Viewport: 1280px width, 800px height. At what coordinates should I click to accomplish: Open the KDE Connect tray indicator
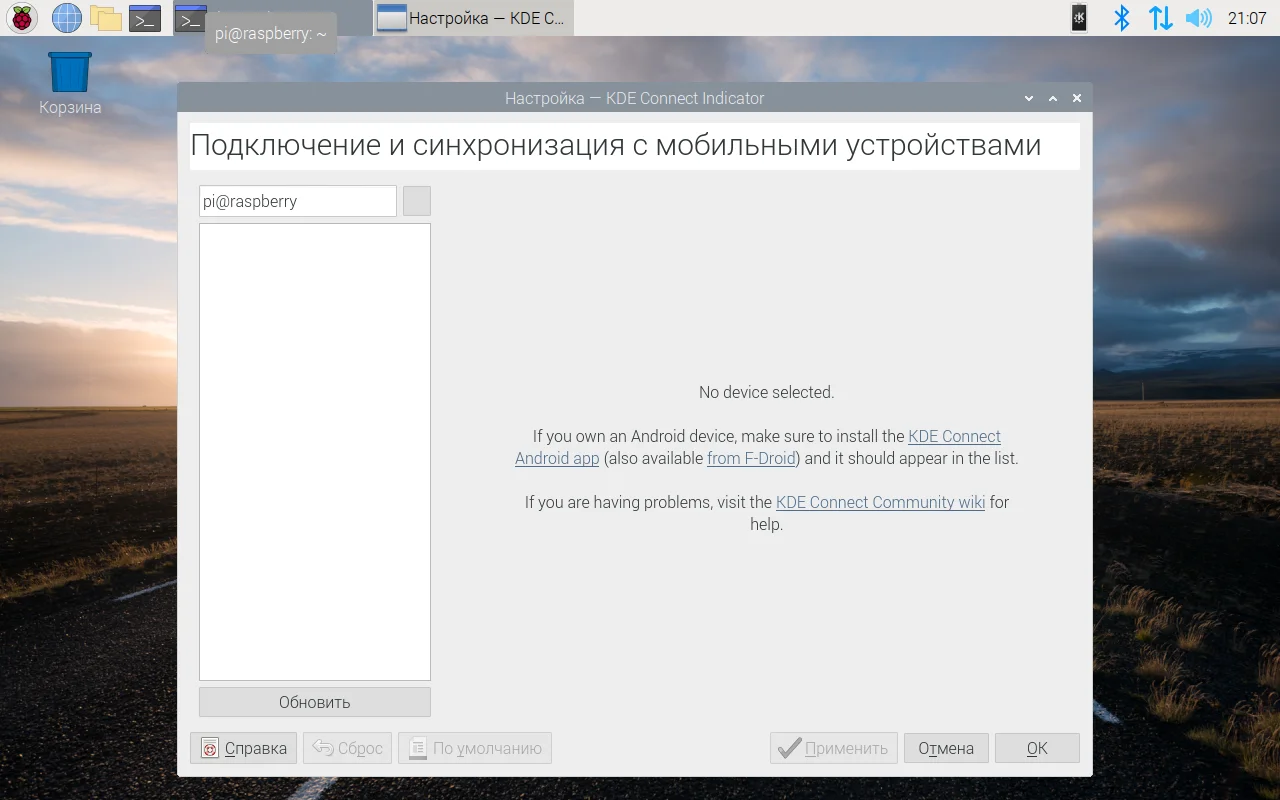(1079, 18)
